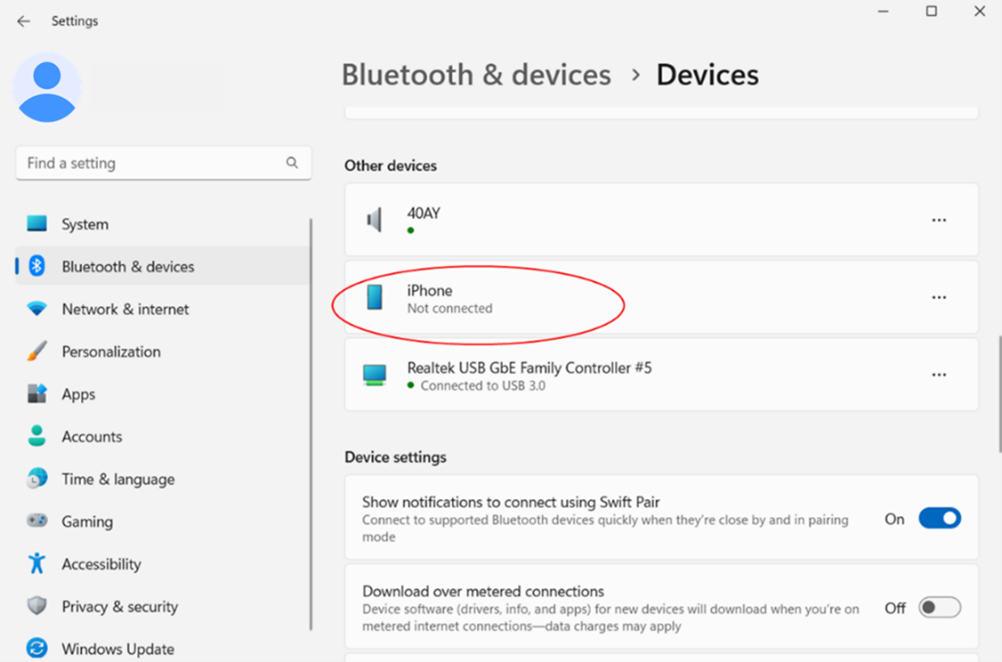Click the Find a setting search box
This screenshot has width=1002, height=662.
pyautogui.click(x=150, y=163)
